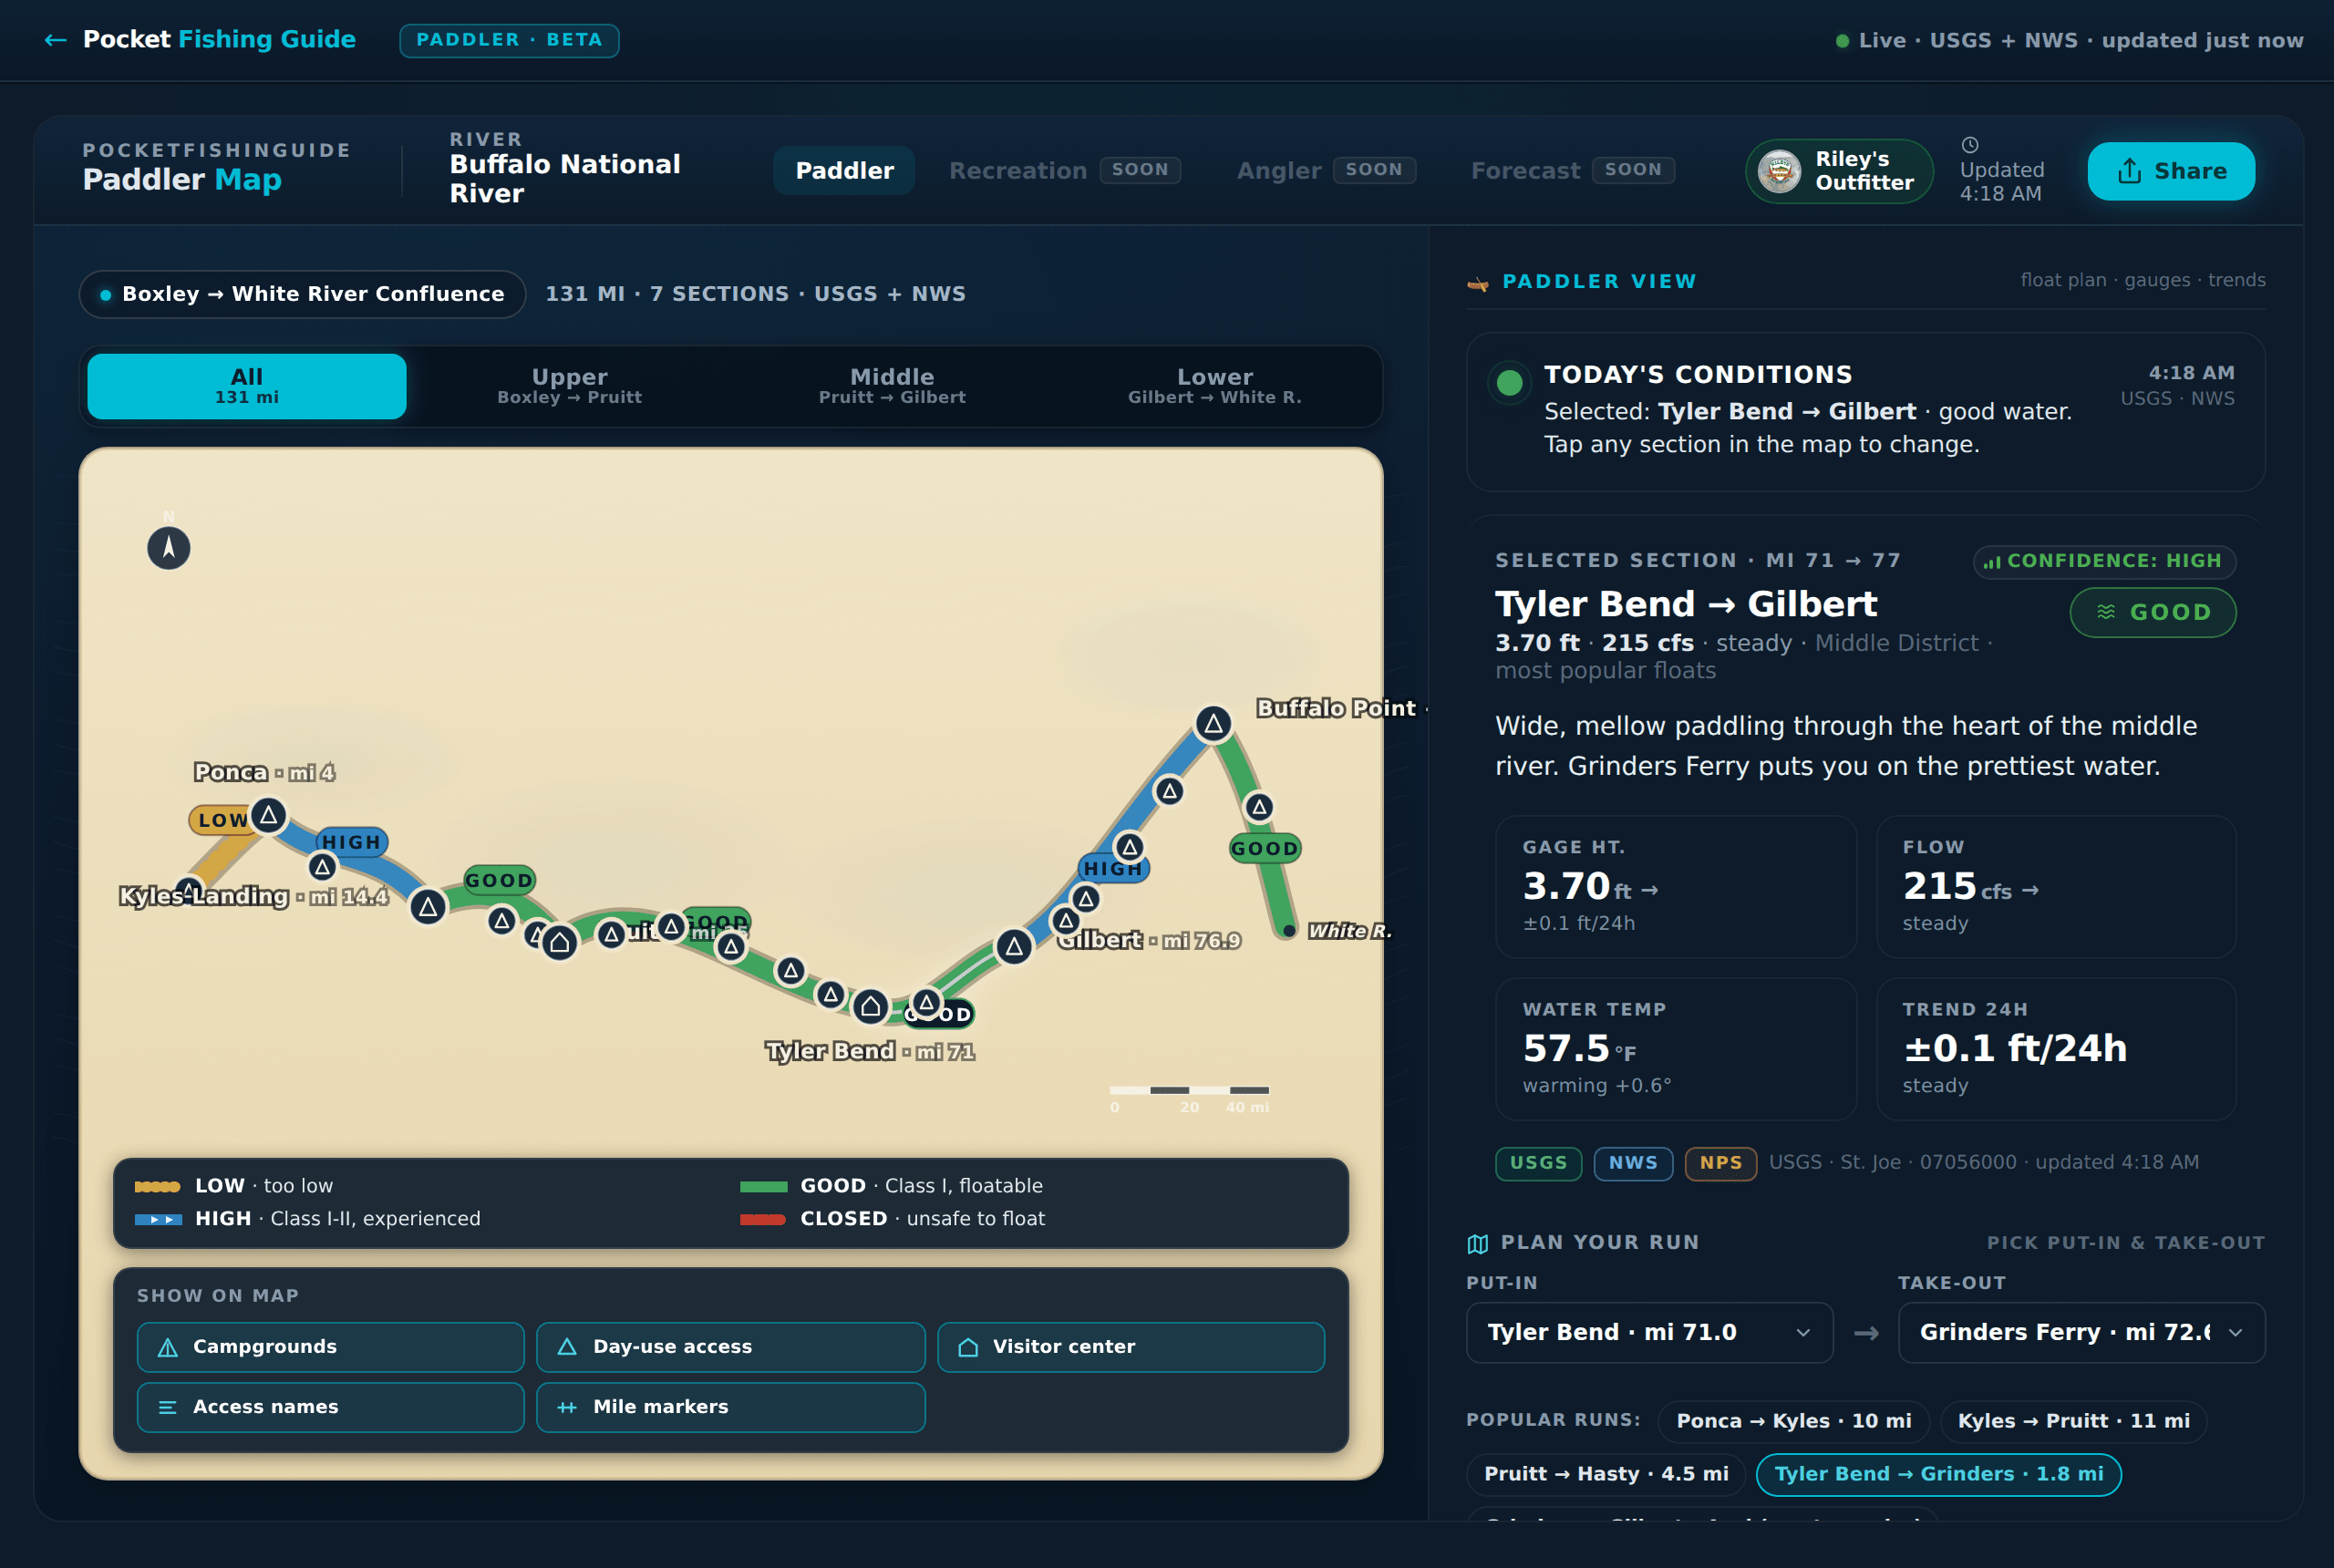Click the NPS source badge

pyautogui.click(x=1721, y=1163)
